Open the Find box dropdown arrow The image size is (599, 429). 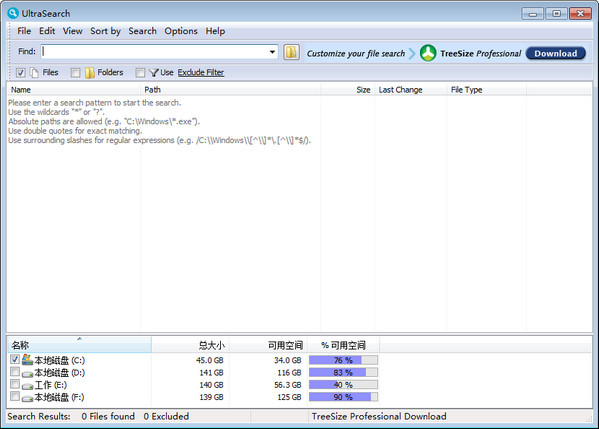tap(272, 52)
